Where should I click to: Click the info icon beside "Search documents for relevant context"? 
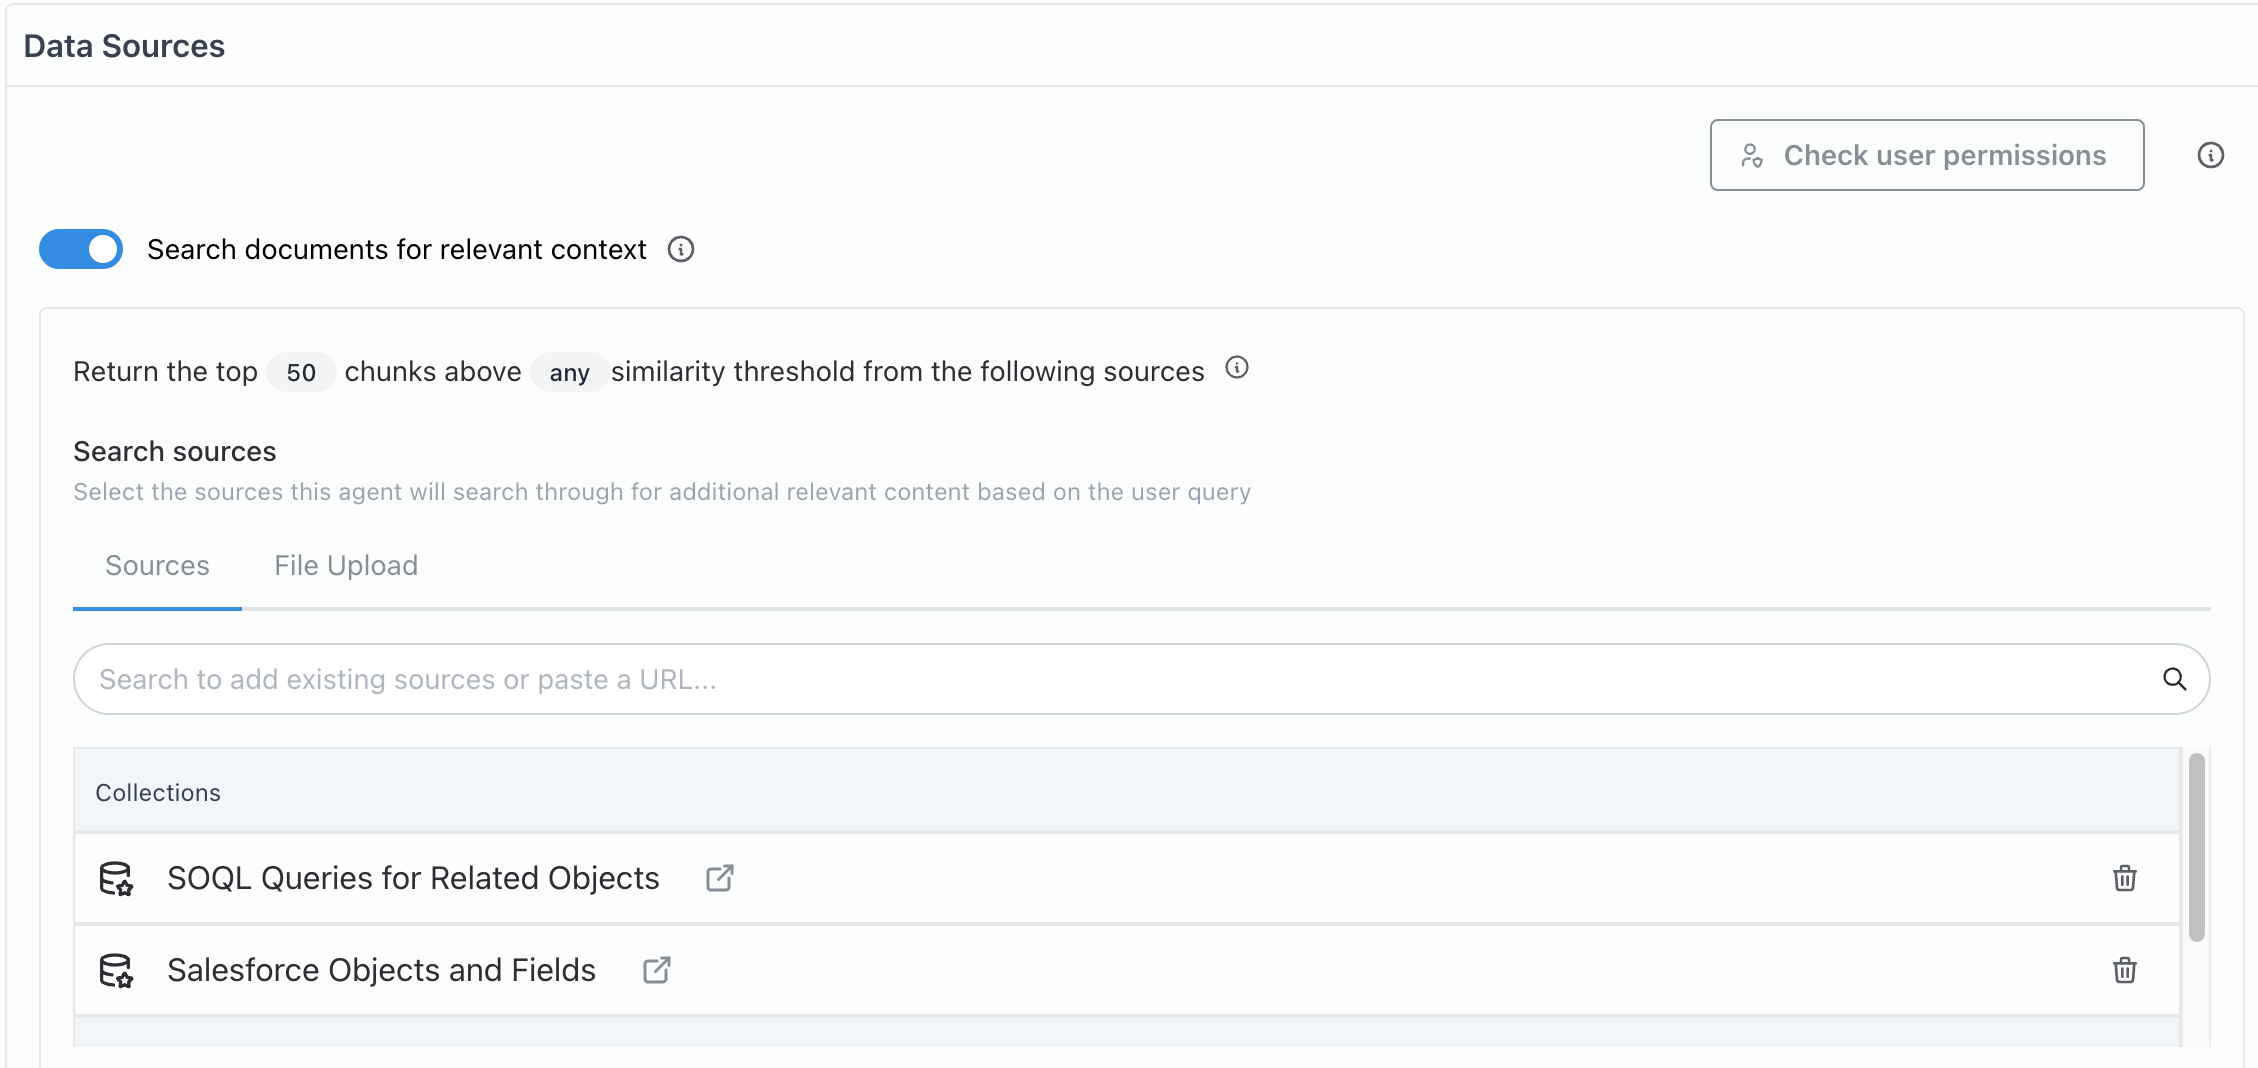coord(680,249)
